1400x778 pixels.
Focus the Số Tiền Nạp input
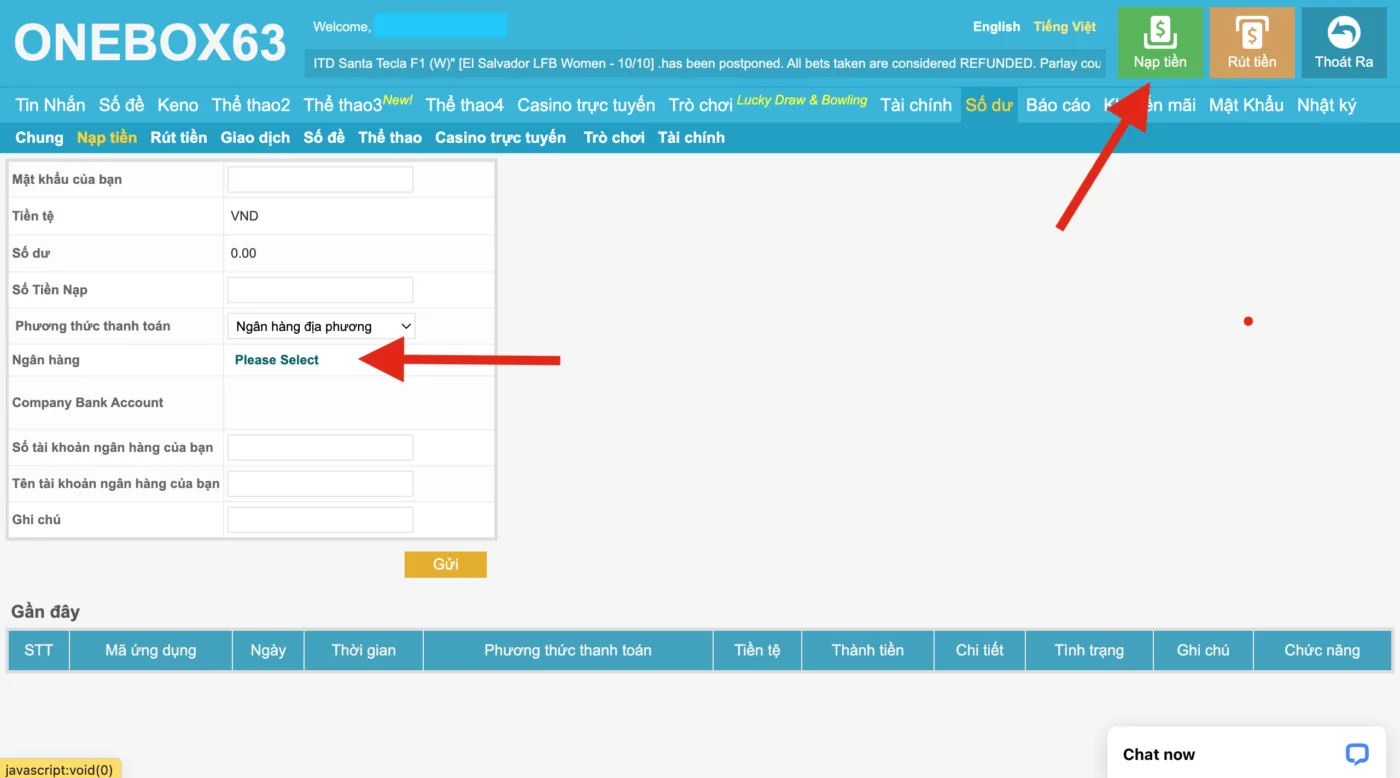click(320, 290)
